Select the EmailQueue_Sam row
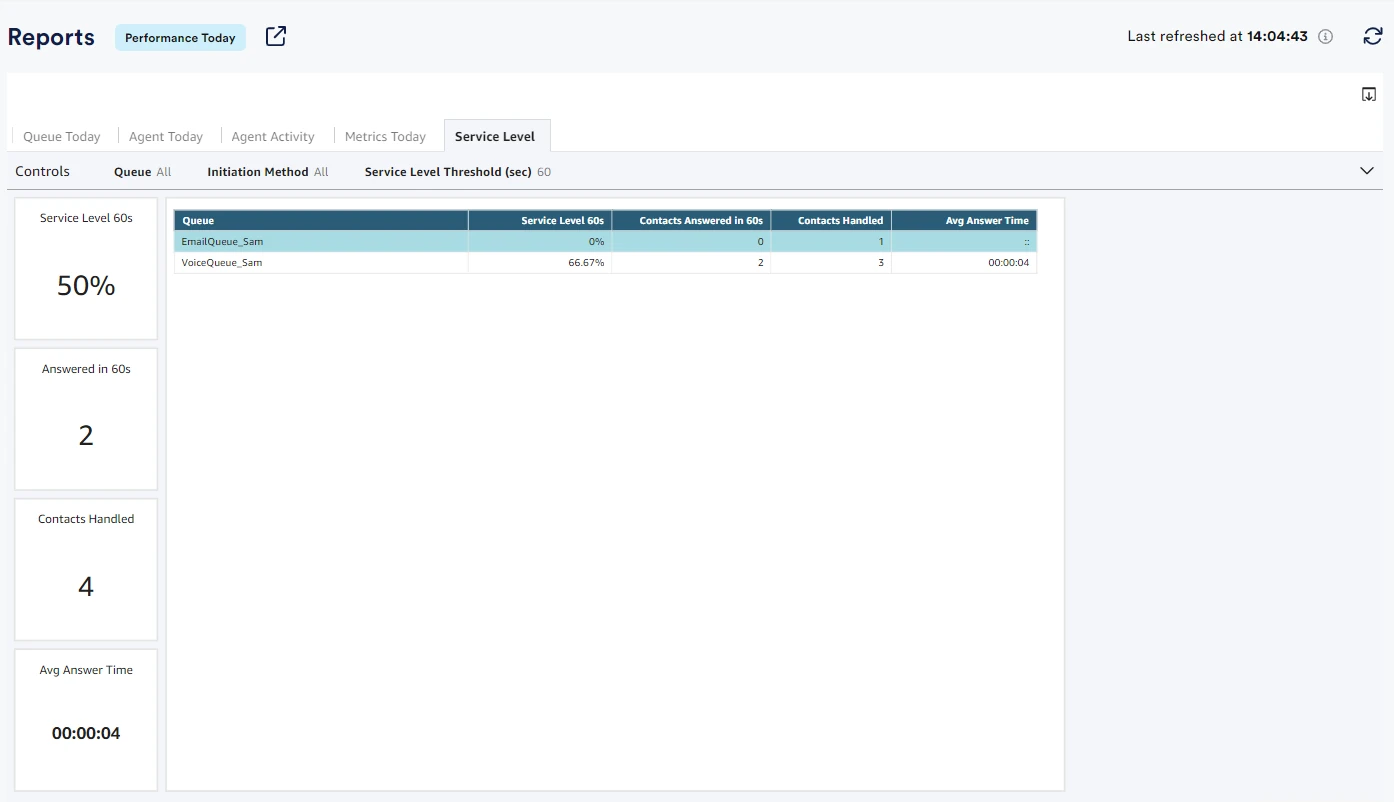This screenshot has height=802, width=1394. [222, 242]
